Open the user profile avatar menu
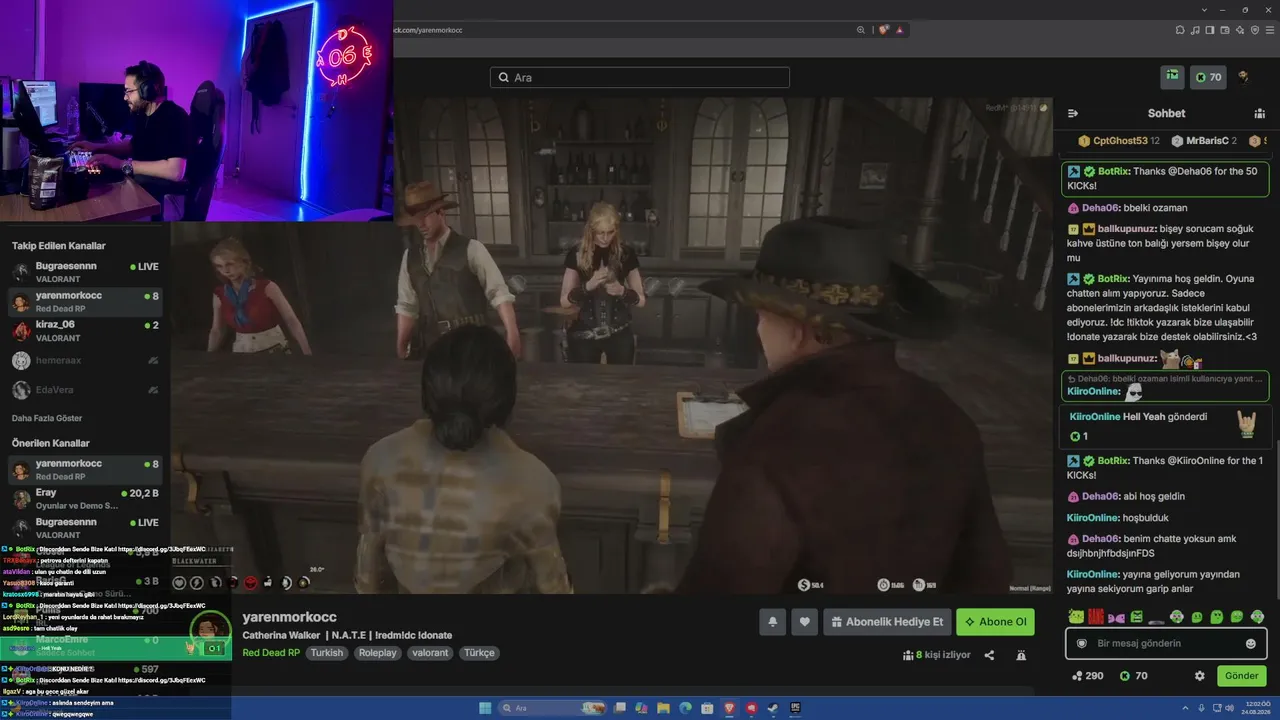The image size is (1280, 720). (x=1243, y=77)
